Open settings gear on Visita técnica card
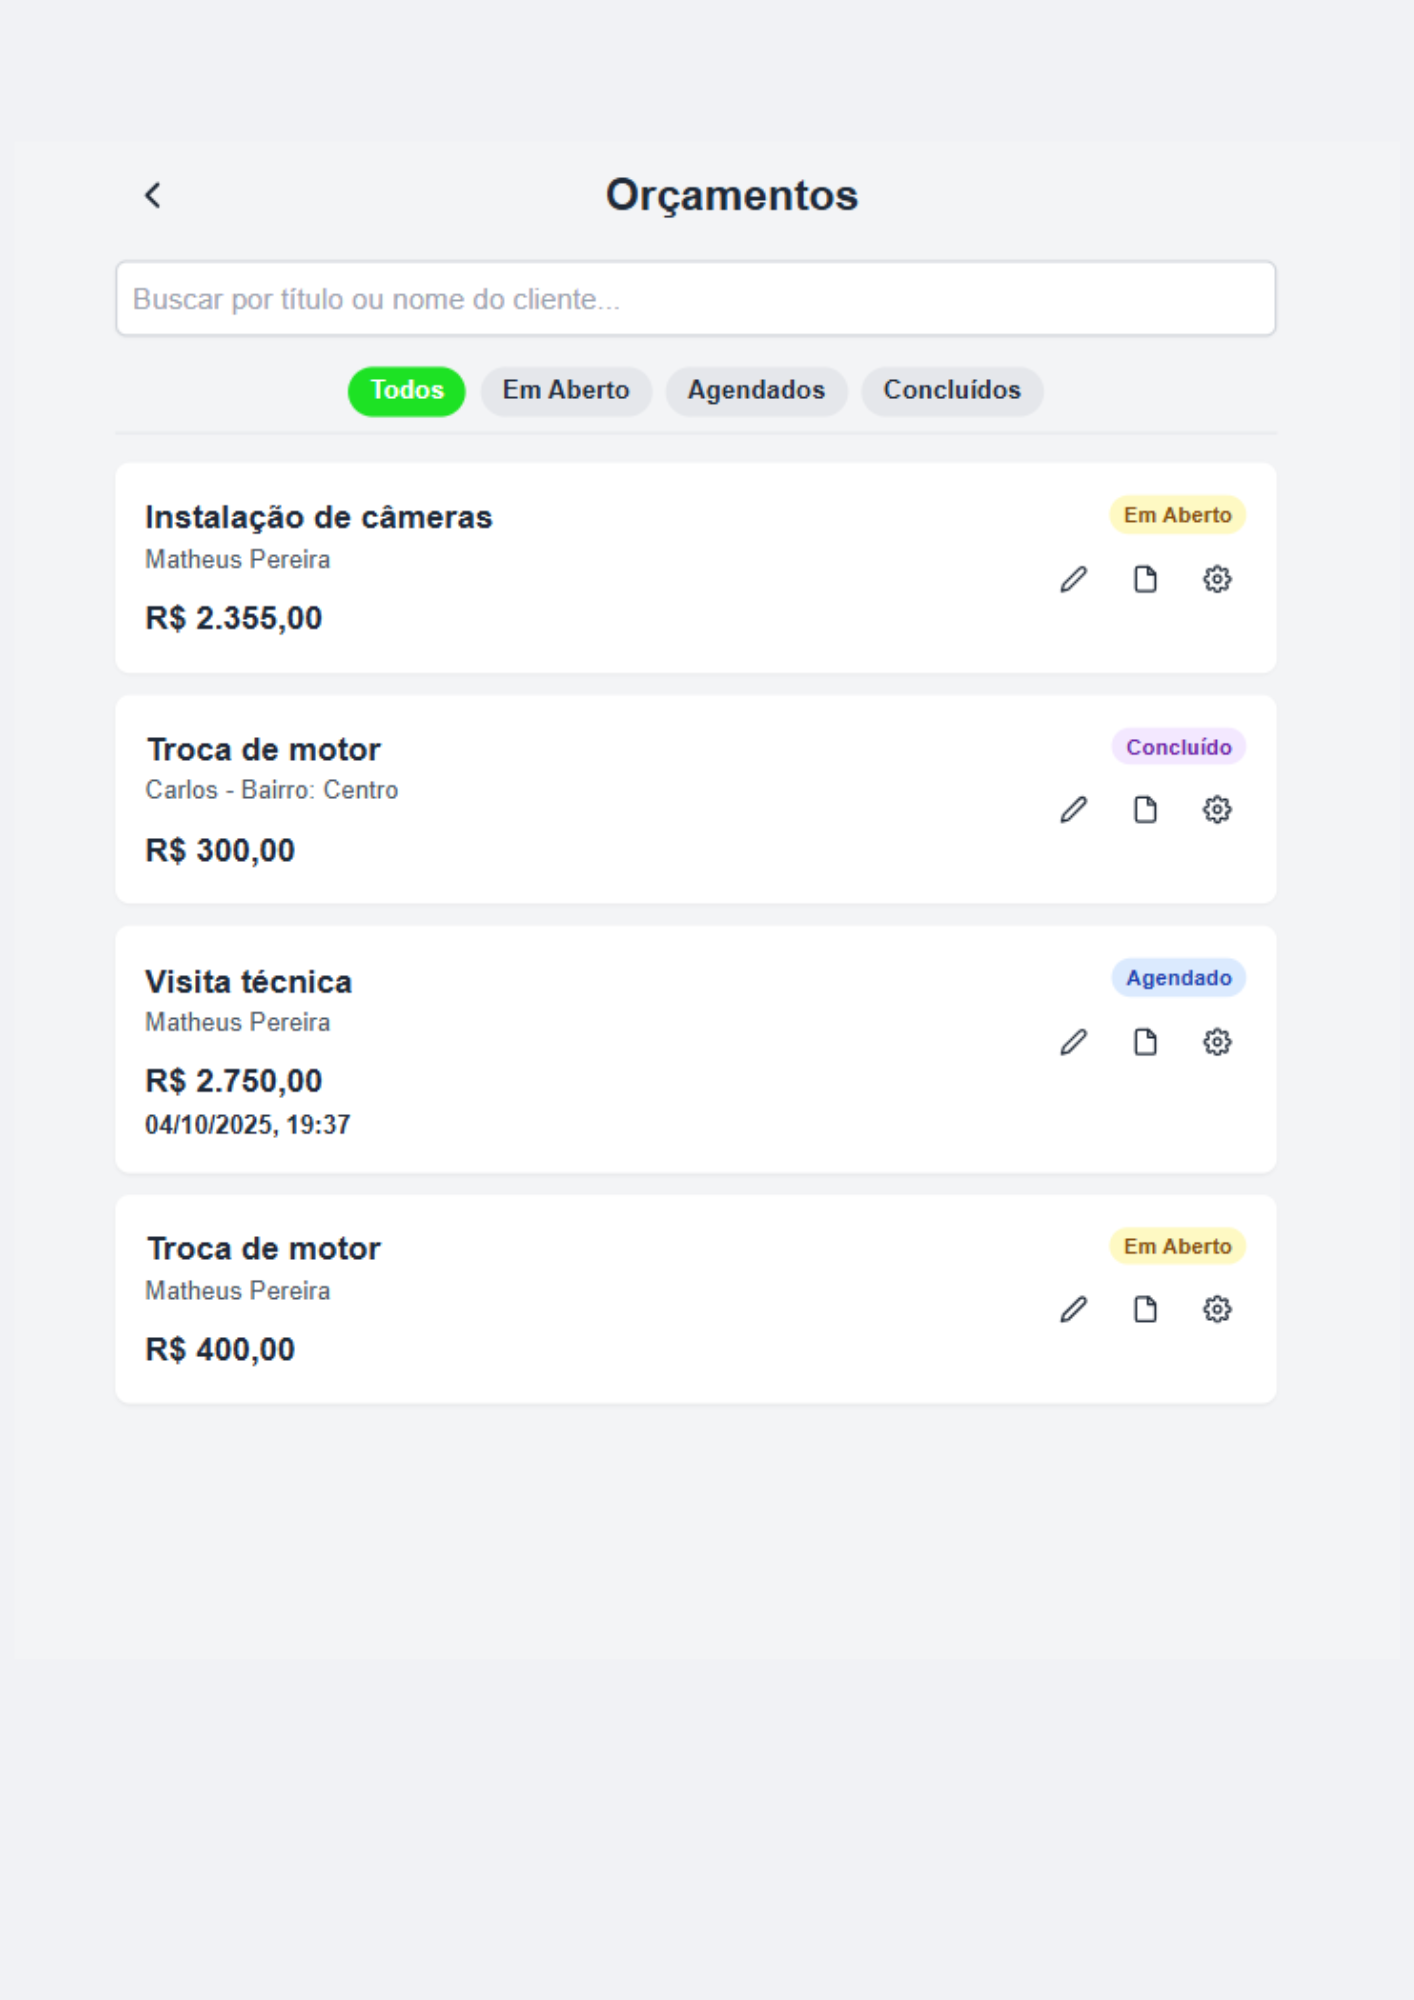The width and height of the screenshot is (1414, 2000). [1216, 1042]
